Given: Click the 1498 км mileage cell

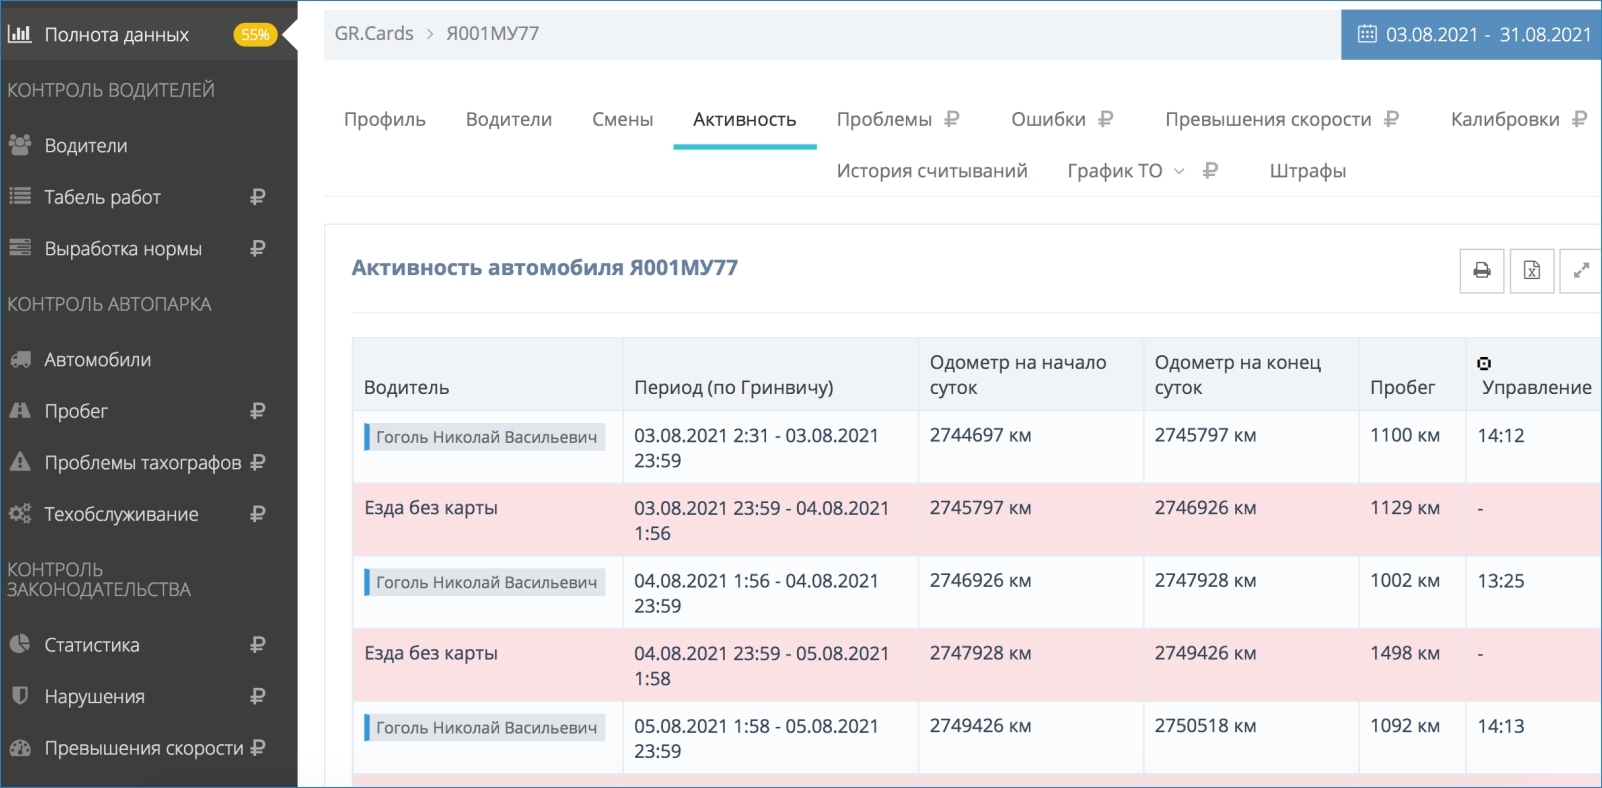Looking at the screenshot, I should (x=1405, y=653).
